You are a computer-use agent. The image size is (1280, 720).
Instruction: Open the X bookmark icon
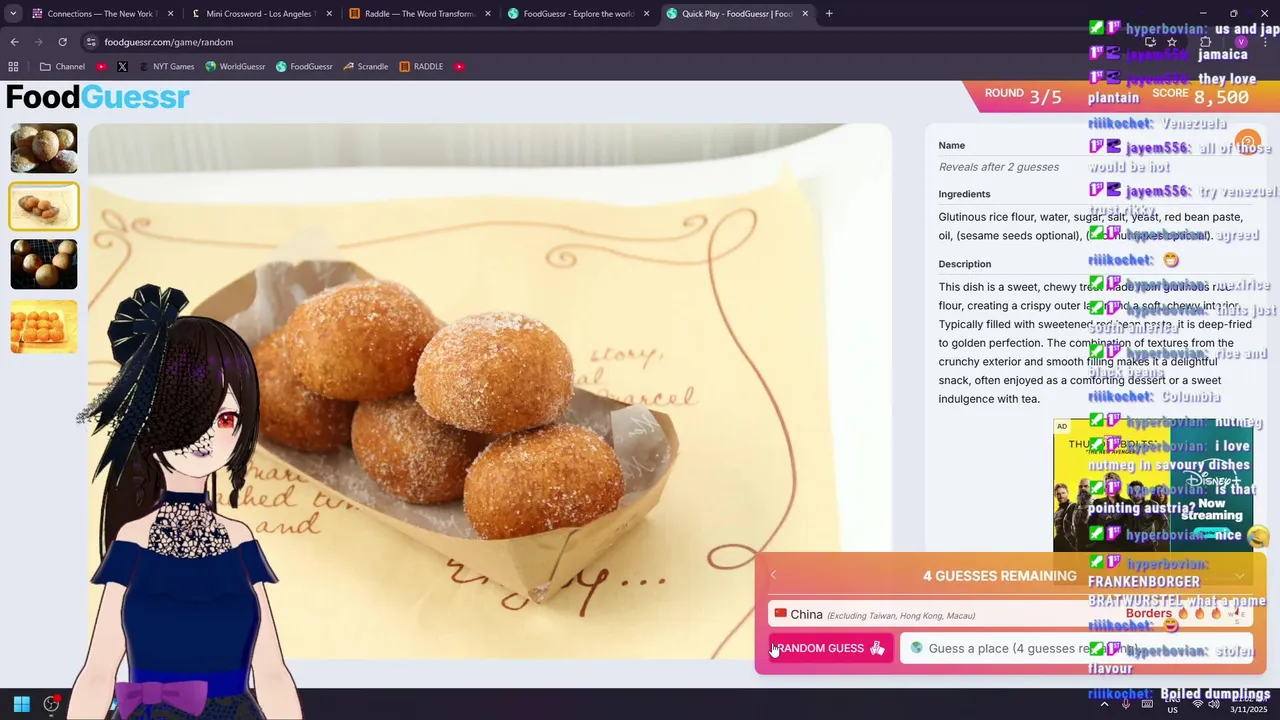[122, 67]
